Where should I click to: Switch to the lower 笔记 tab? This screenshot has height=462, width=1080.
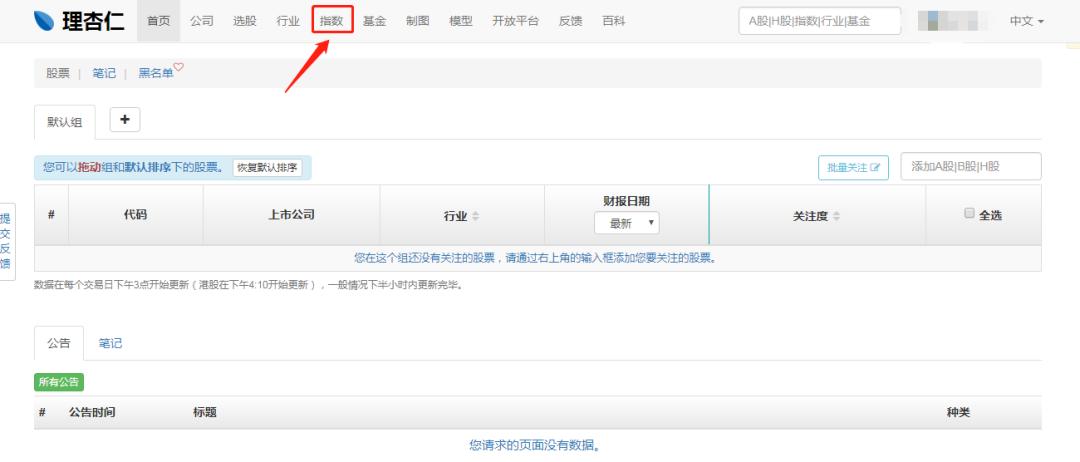tap(110, 343)
